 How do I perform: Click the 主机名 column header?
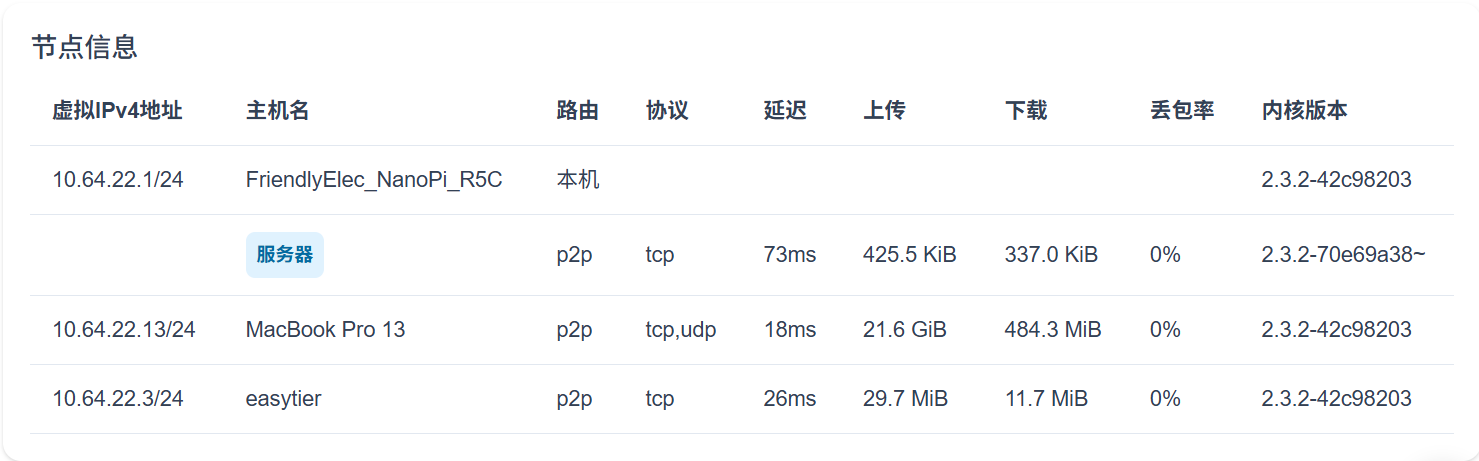(277, 110)
